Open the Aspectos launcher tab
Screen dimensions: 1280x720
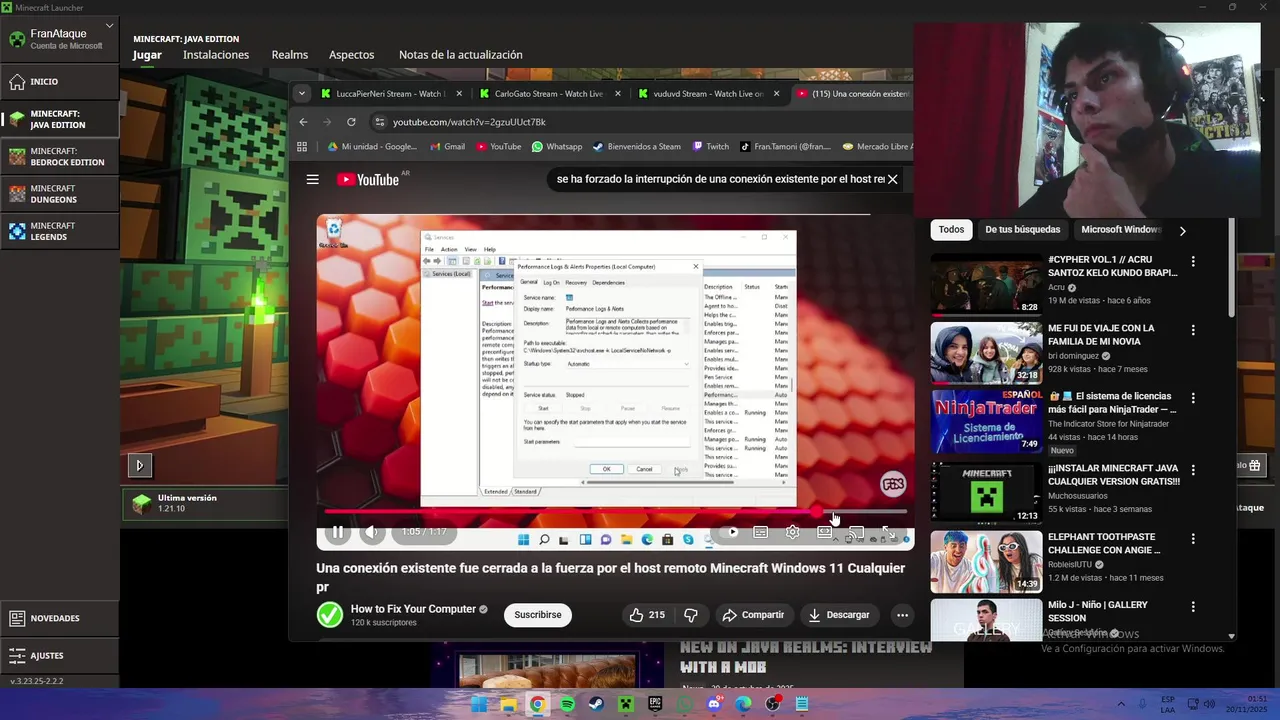352,55
